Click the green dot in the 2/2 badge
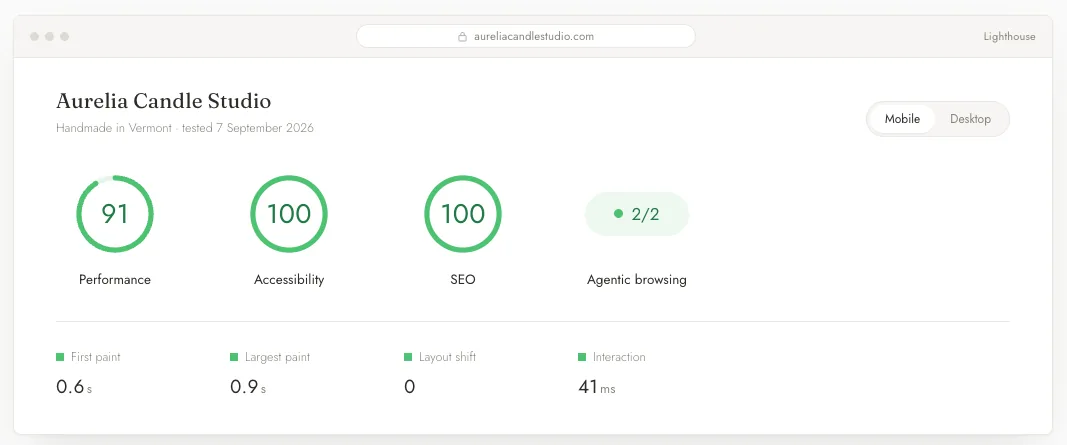The width and height of the screenshot is (1067, 445). click(x=618, y=214)
